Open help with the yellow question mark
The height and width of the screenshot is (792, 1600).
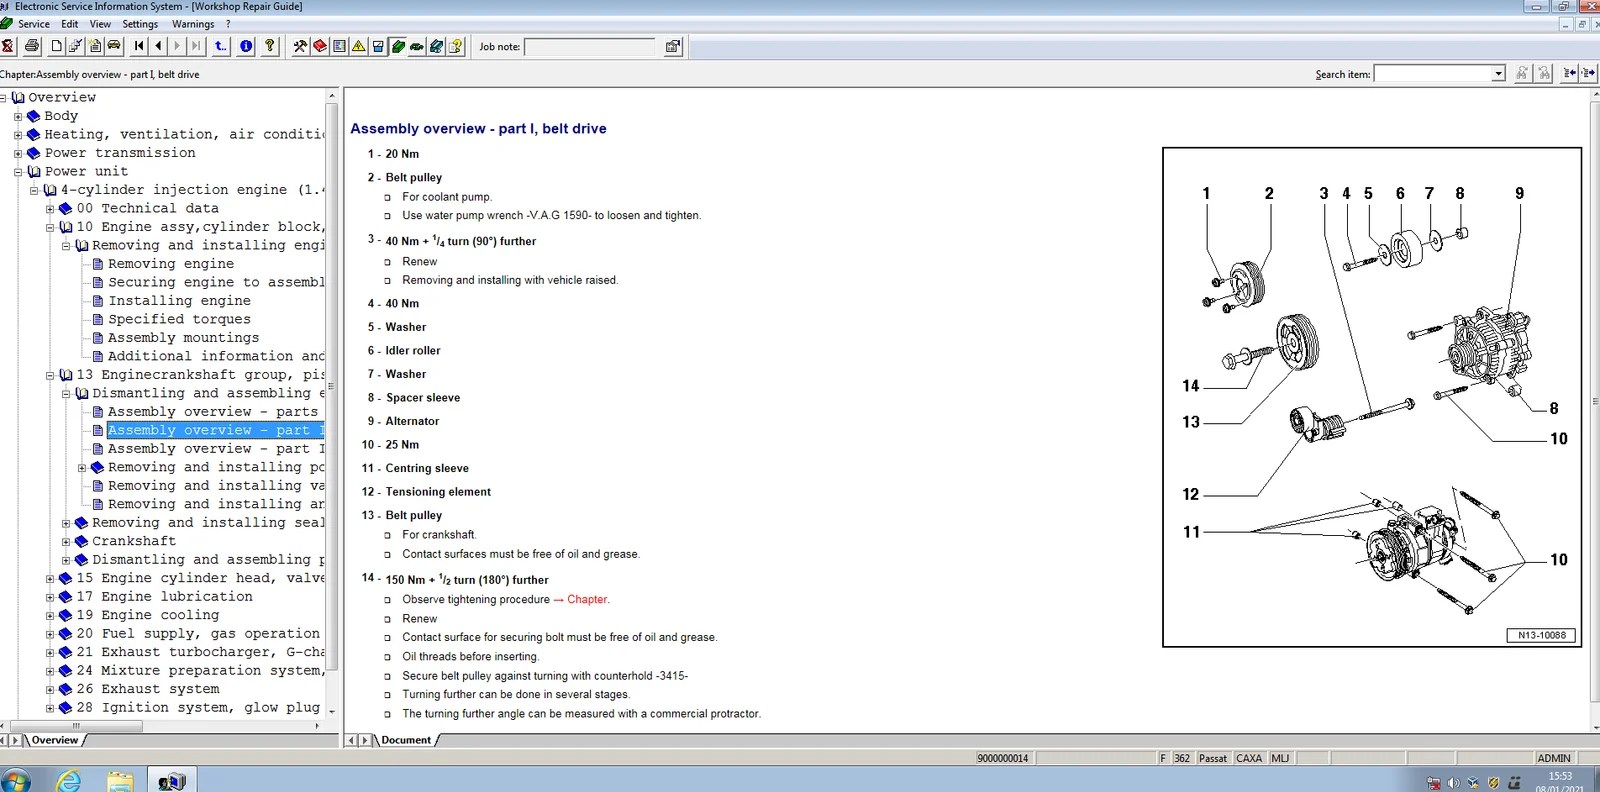tap(269, 46)
